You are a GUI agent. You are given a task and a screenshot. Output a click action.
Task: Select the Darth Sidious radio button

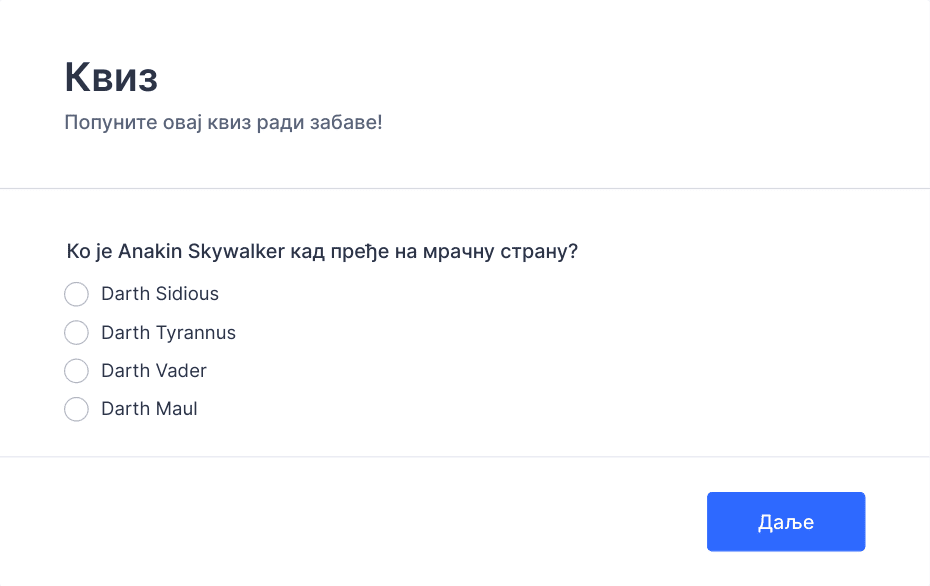tap(77, 294)
